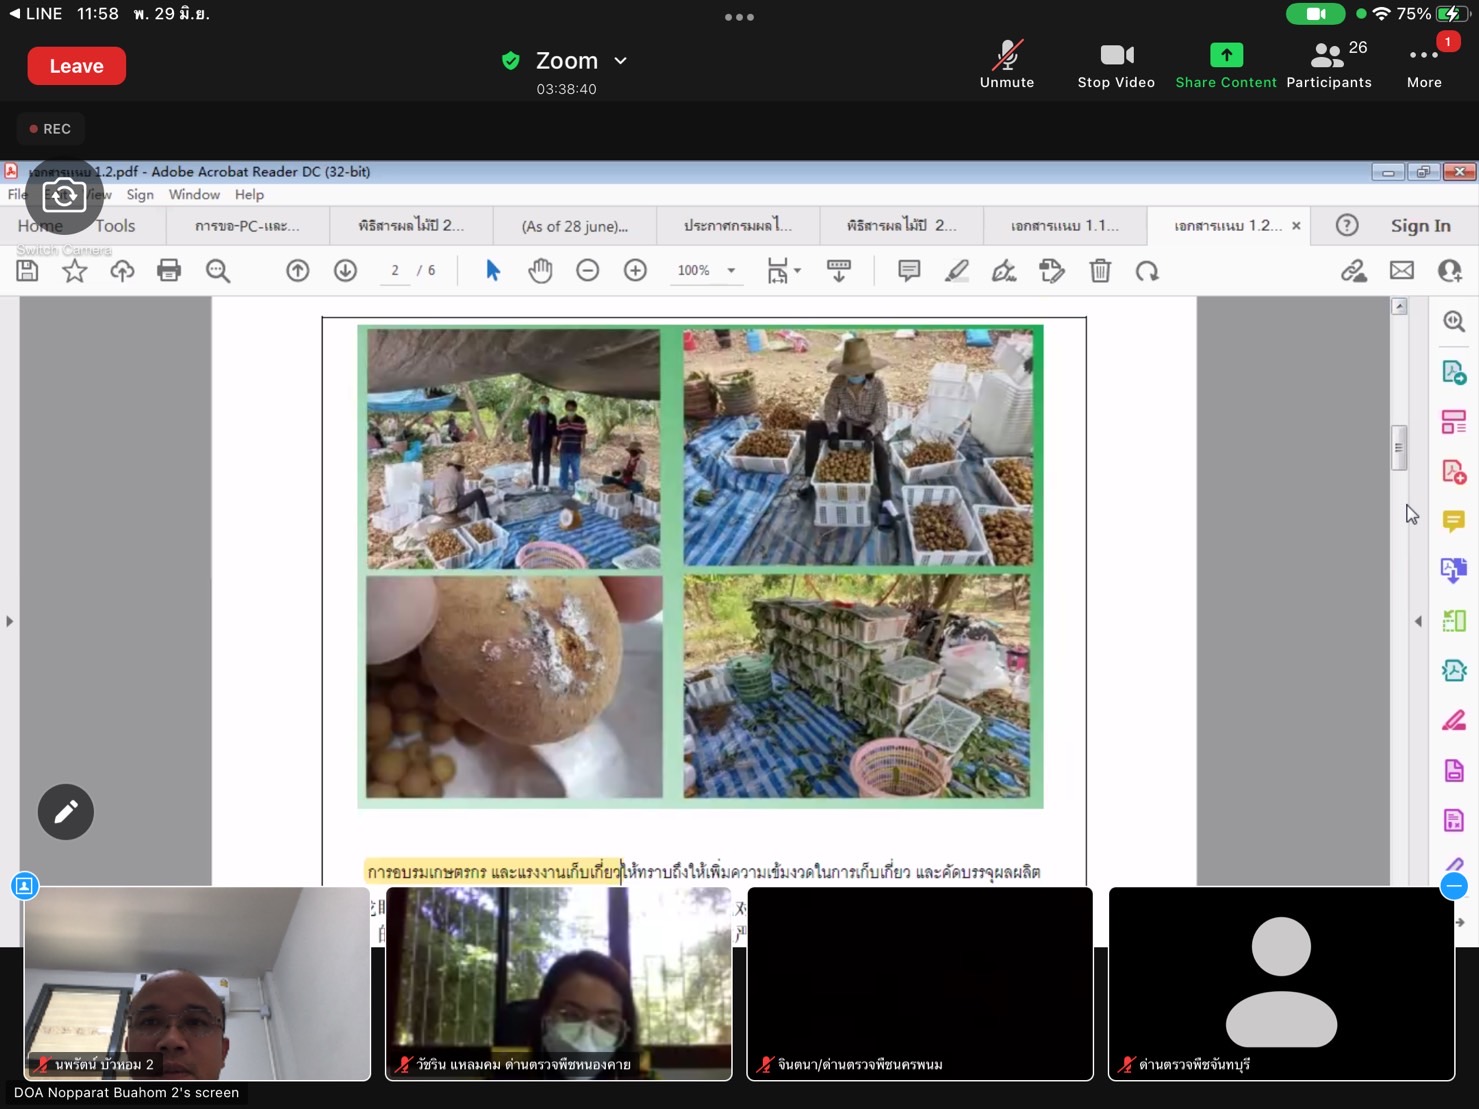Click the page number field

pos(395,271)
